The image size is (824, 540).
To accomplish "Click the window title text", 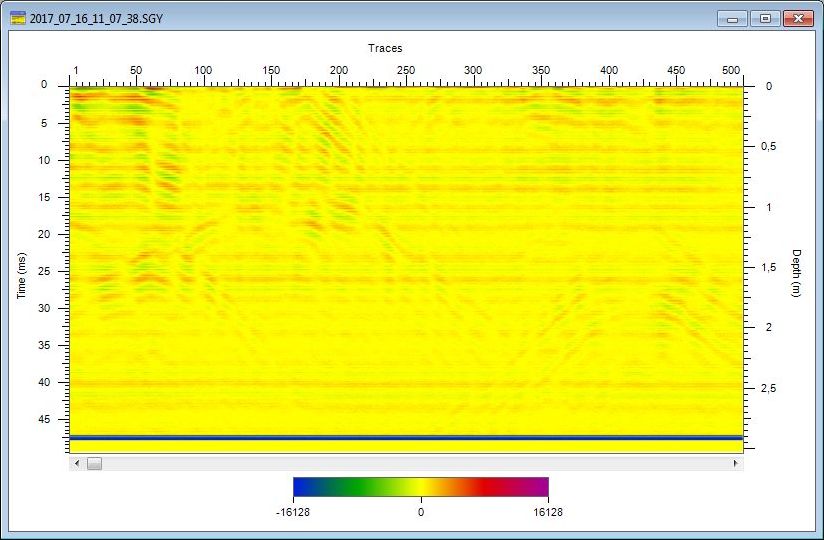I will click(x=97, y=18).
